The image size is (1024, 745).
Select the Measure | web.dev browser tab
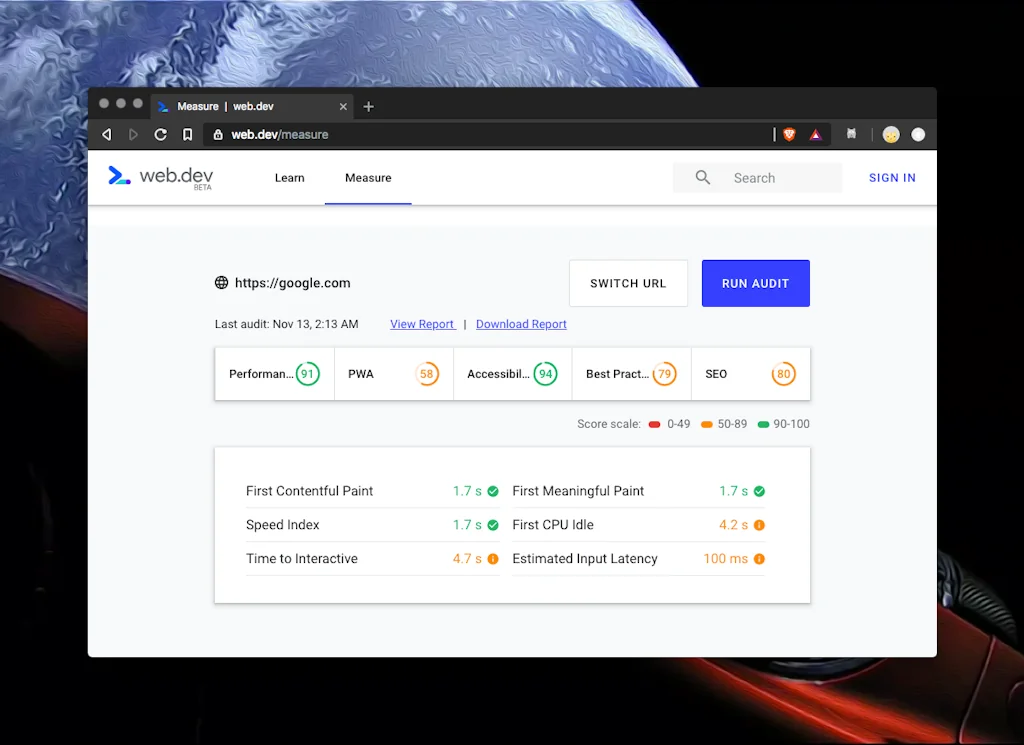tap(245, 106)
